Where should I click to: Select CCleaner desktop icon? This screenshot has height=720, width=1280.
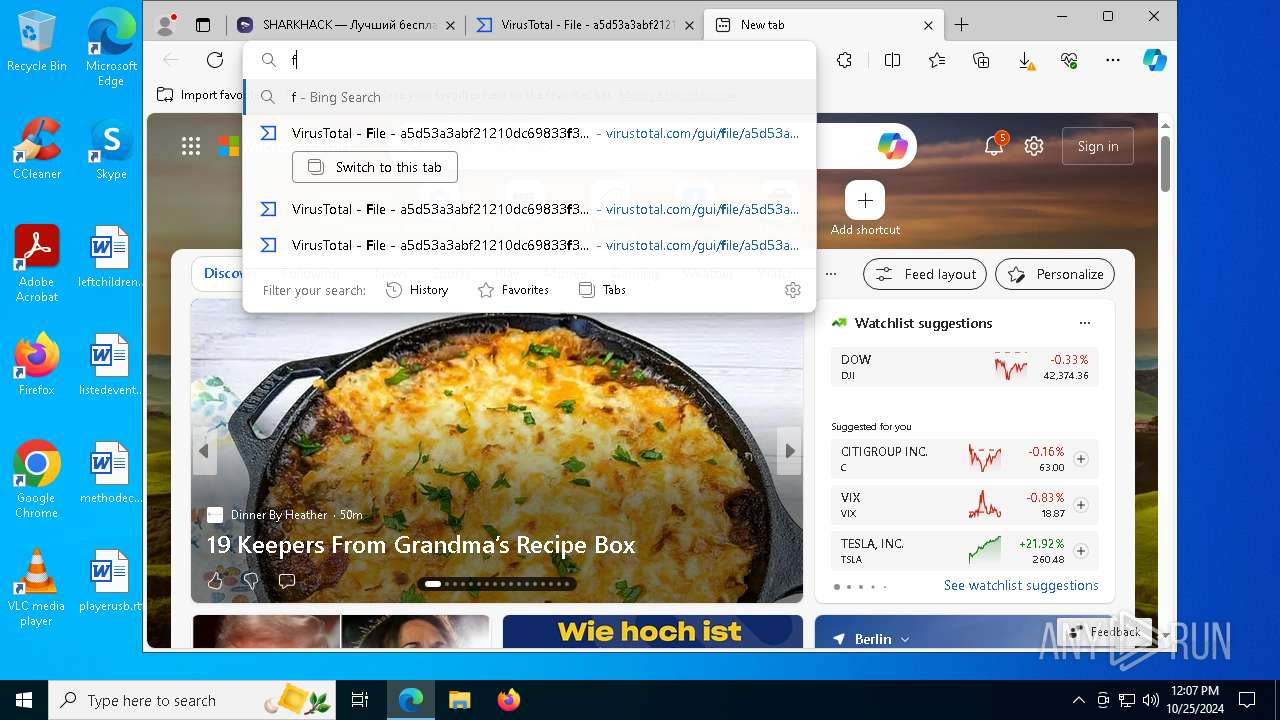coord(37,149)
